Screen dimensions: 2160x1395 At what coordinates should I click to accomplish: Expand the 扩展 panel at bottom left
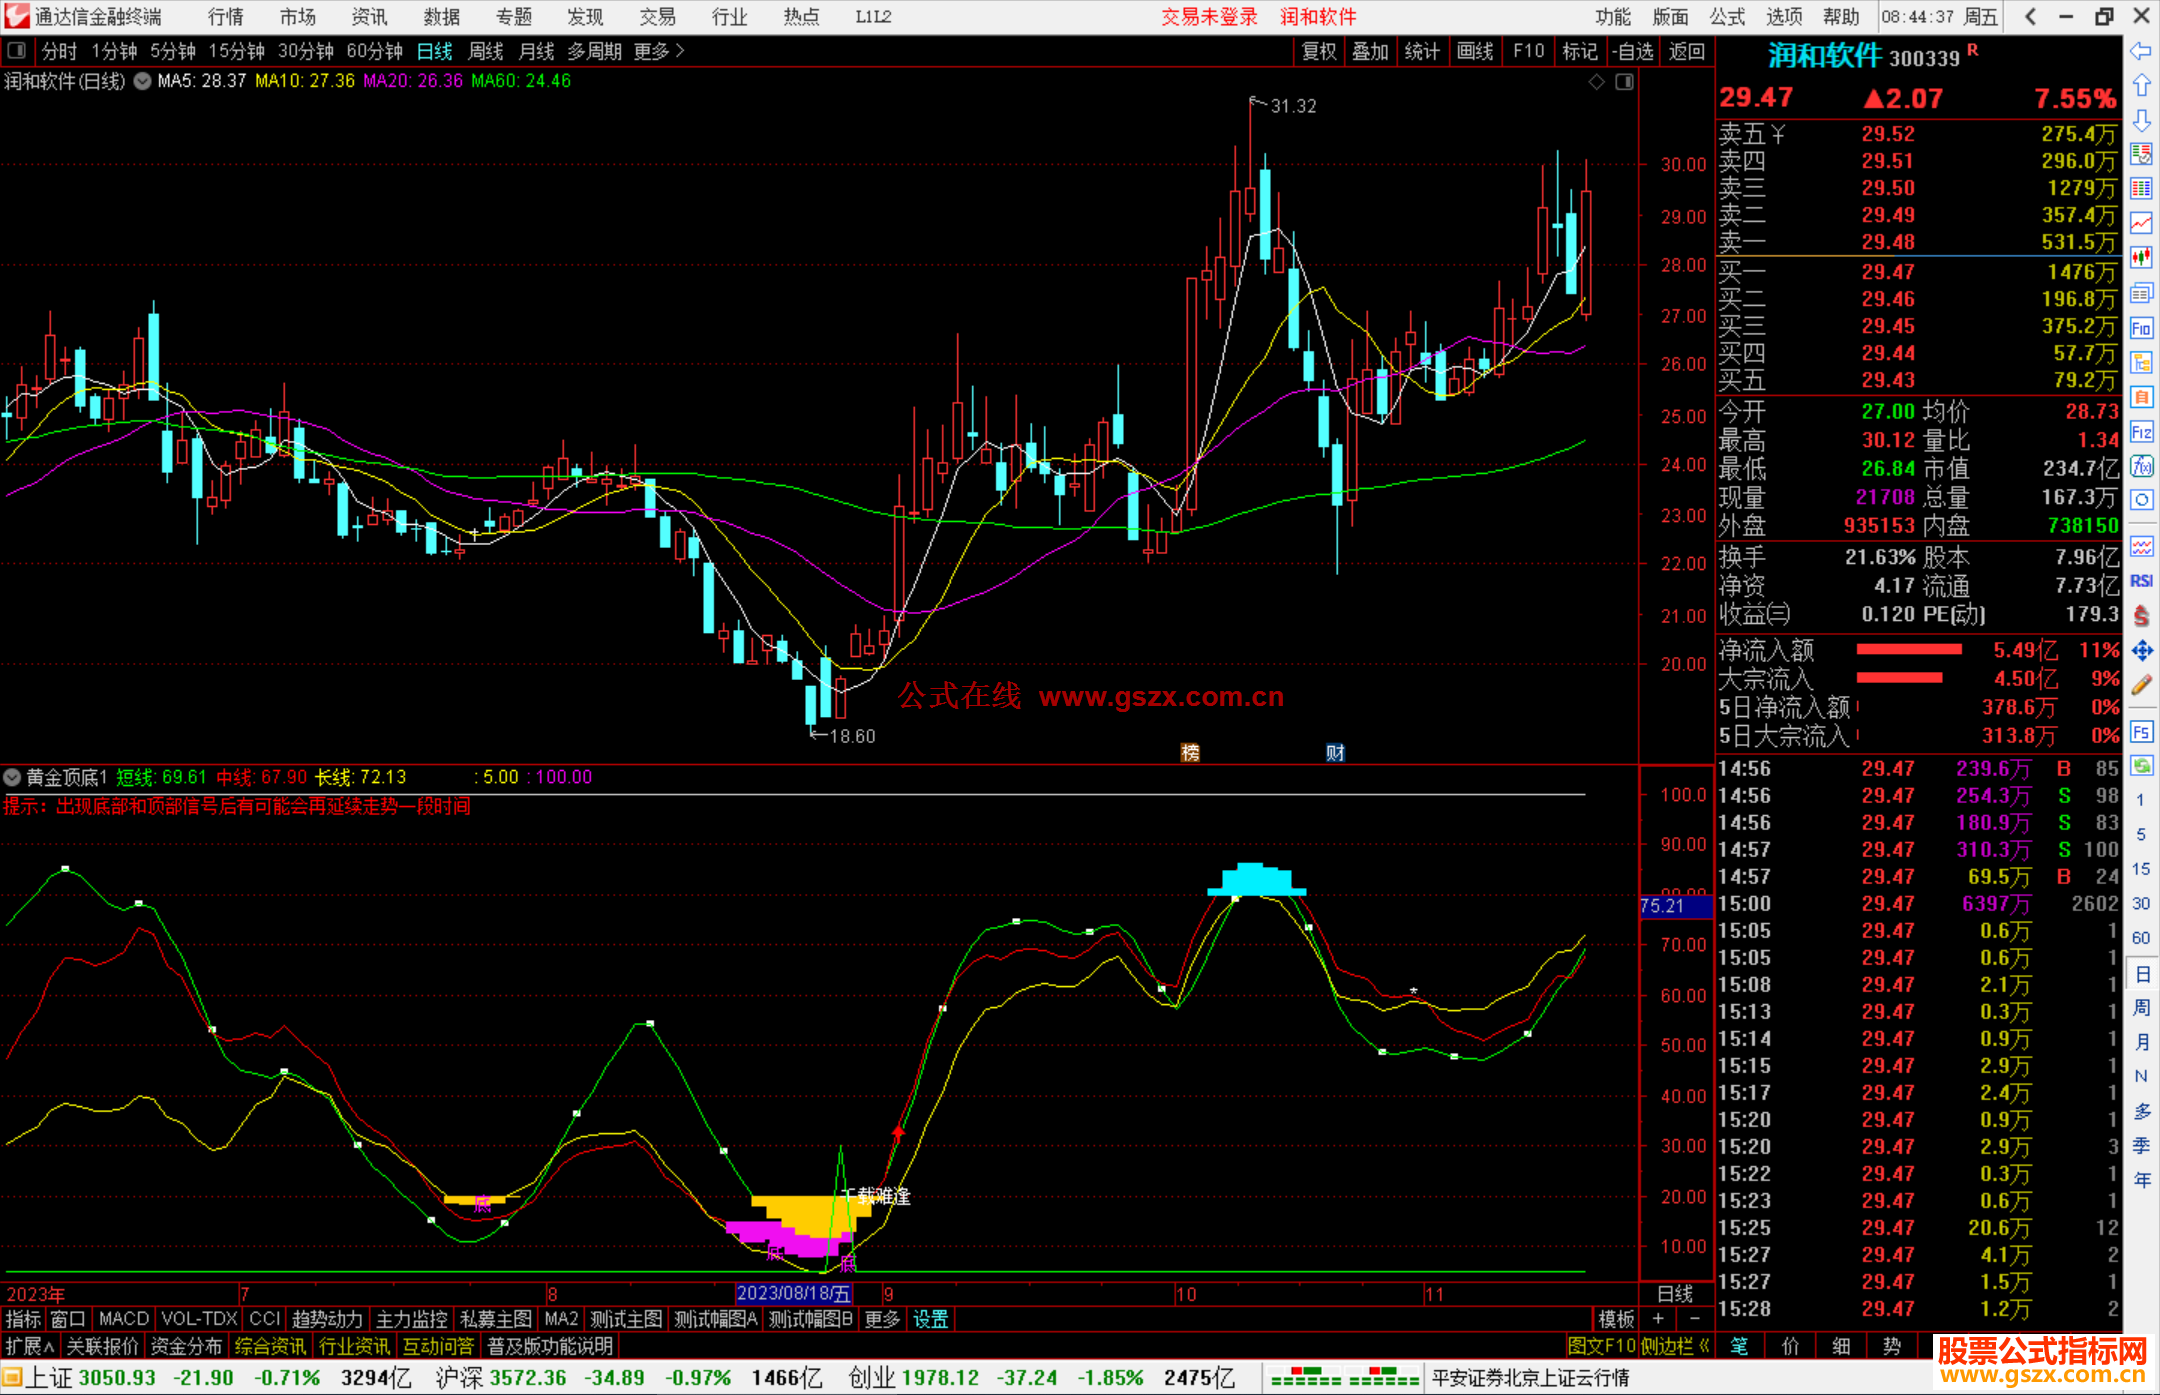click(30, 1346)
